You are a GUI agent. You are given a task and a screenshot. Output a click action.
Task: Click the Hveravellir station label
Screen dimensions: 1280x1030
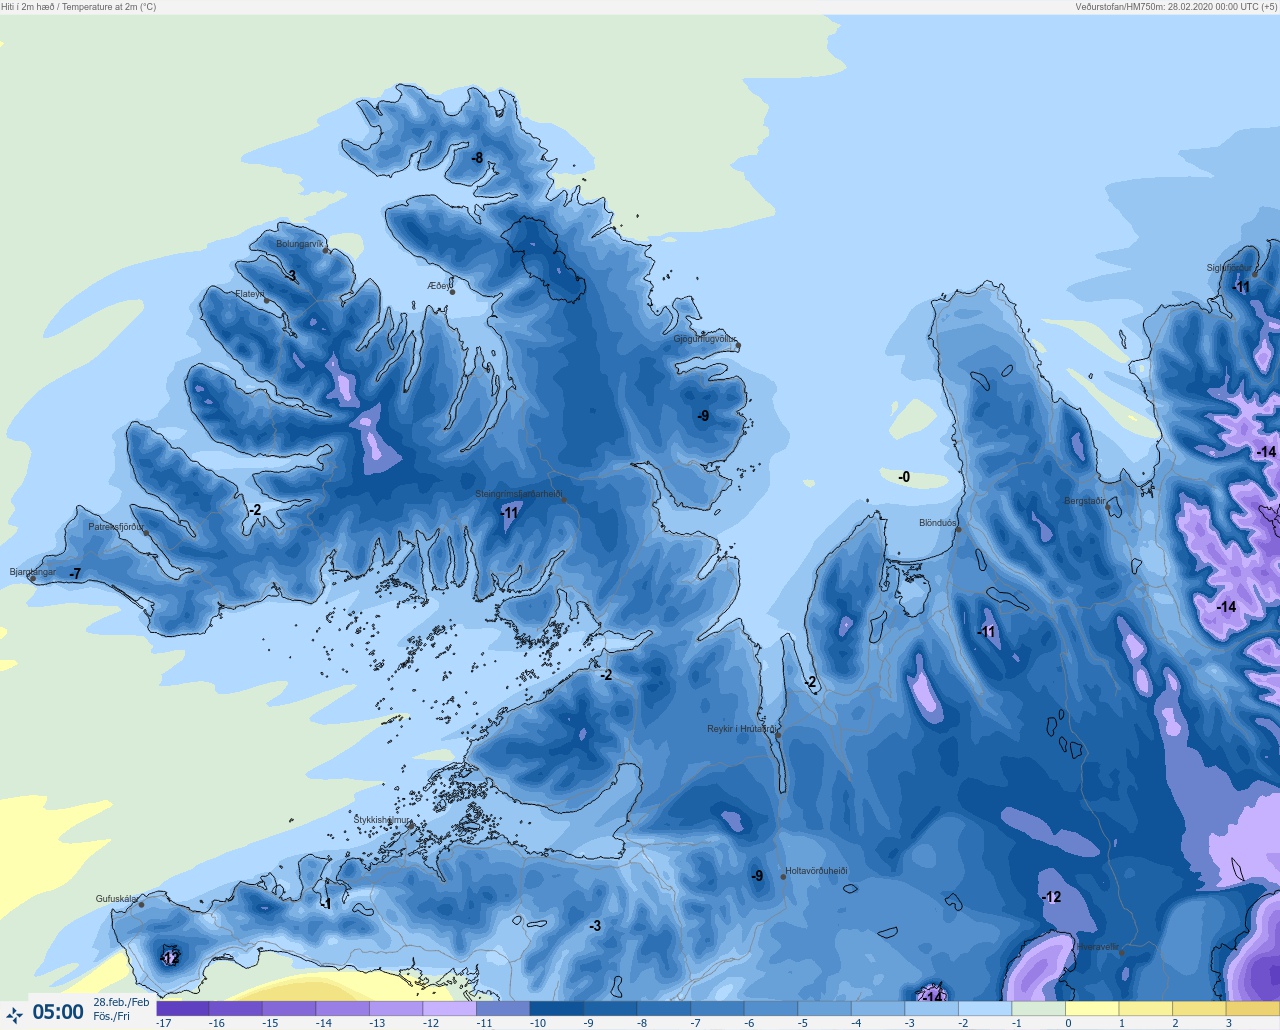[1098, 946]
